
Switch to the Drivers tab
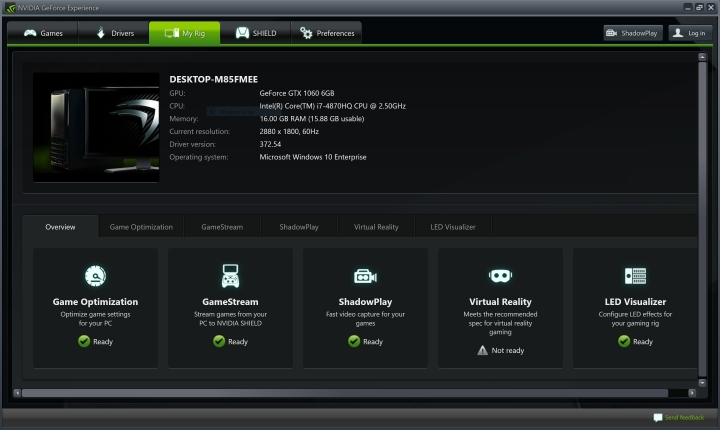point(114,33)
